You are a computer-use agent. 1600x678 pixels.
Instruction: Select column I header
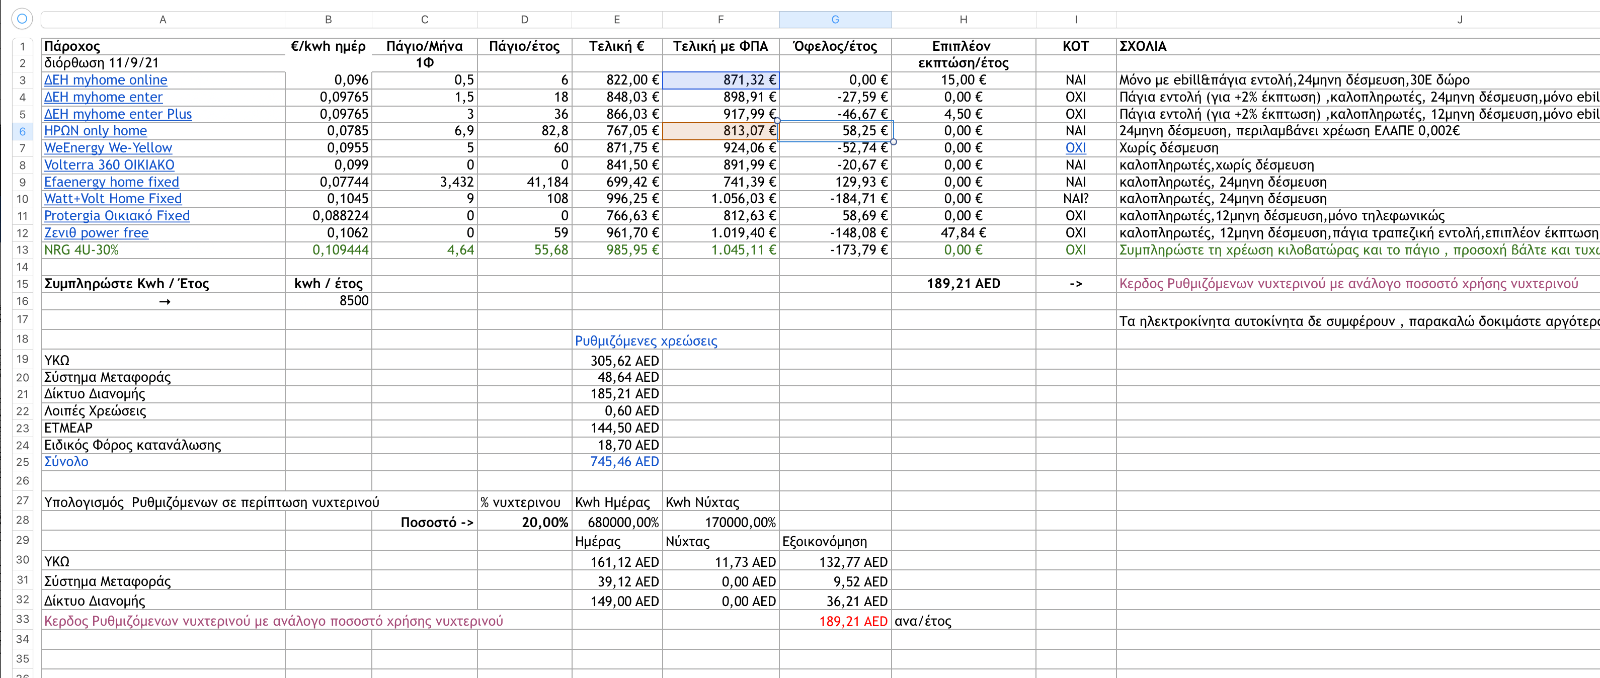pyautogui.click(x=1076, y=19)
